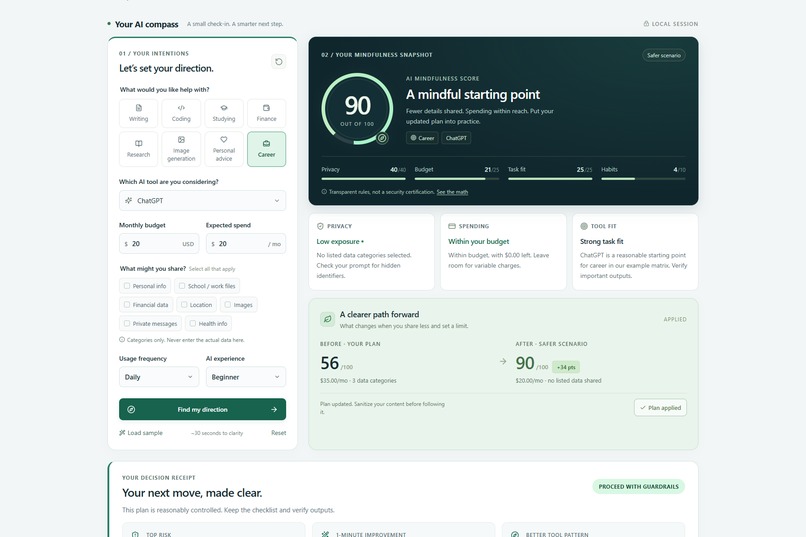This screenshot has width=806, height=537.
Task: Tick the Financial data checkbox
Action: pos(127,305)
